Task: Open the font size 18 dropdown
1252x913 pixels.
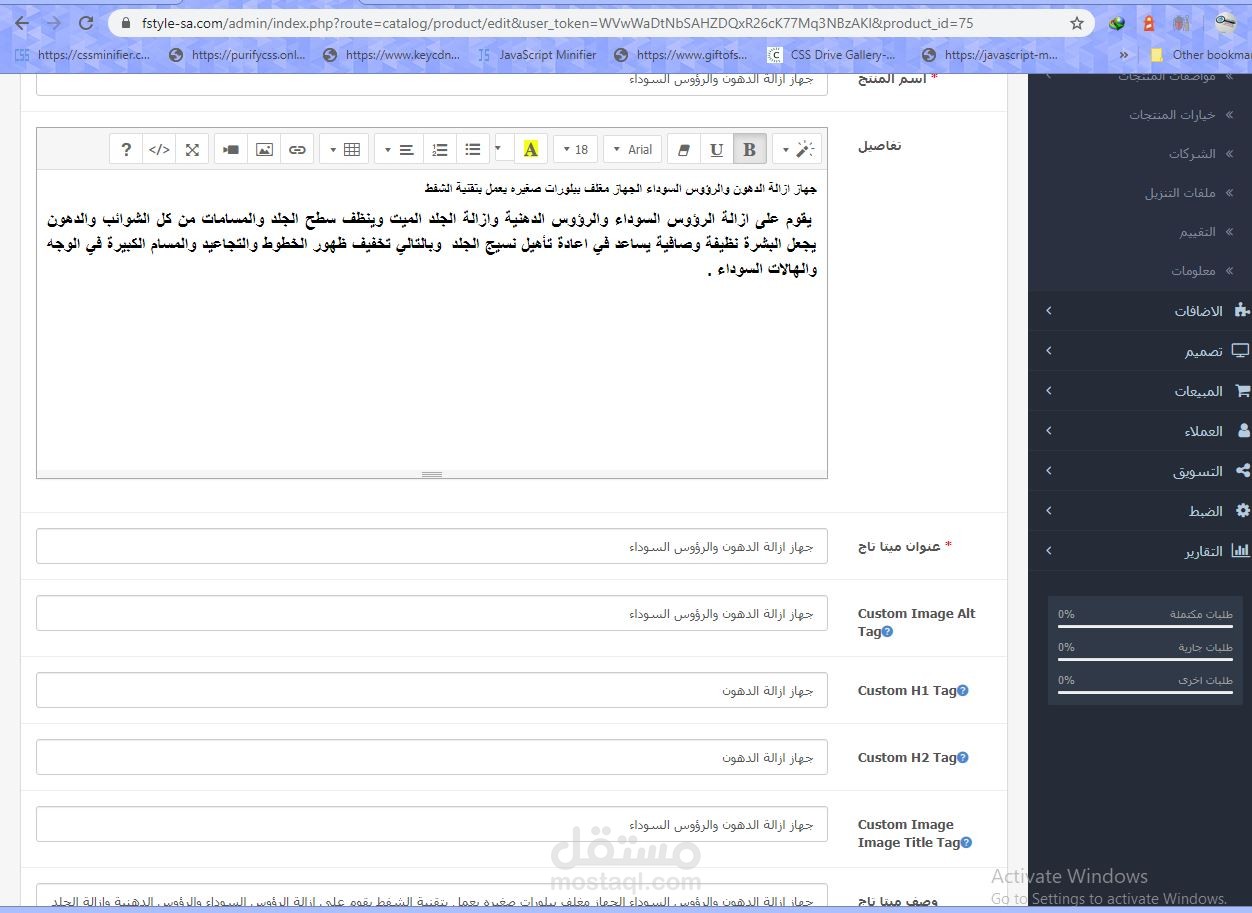Action: click(575, 149)
